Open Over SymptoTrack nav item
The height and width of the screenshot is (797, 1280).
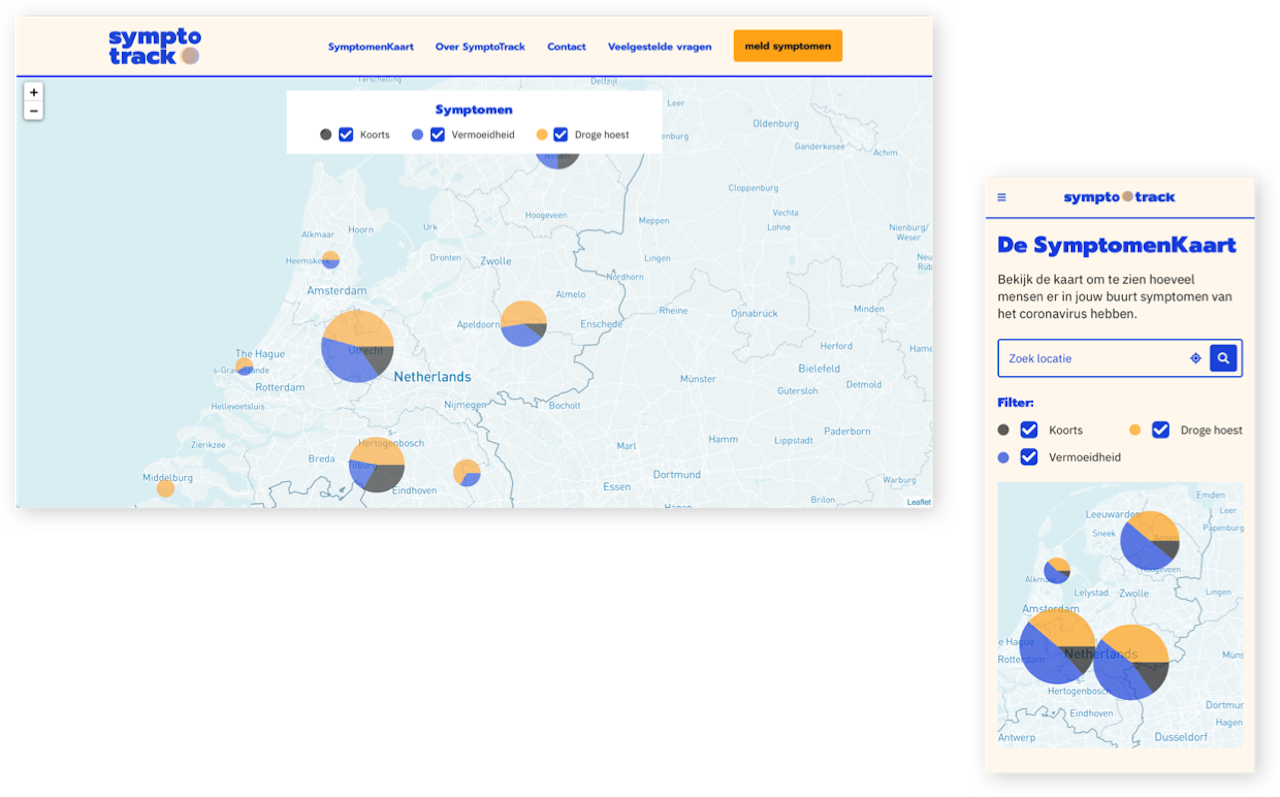(480, 47)
